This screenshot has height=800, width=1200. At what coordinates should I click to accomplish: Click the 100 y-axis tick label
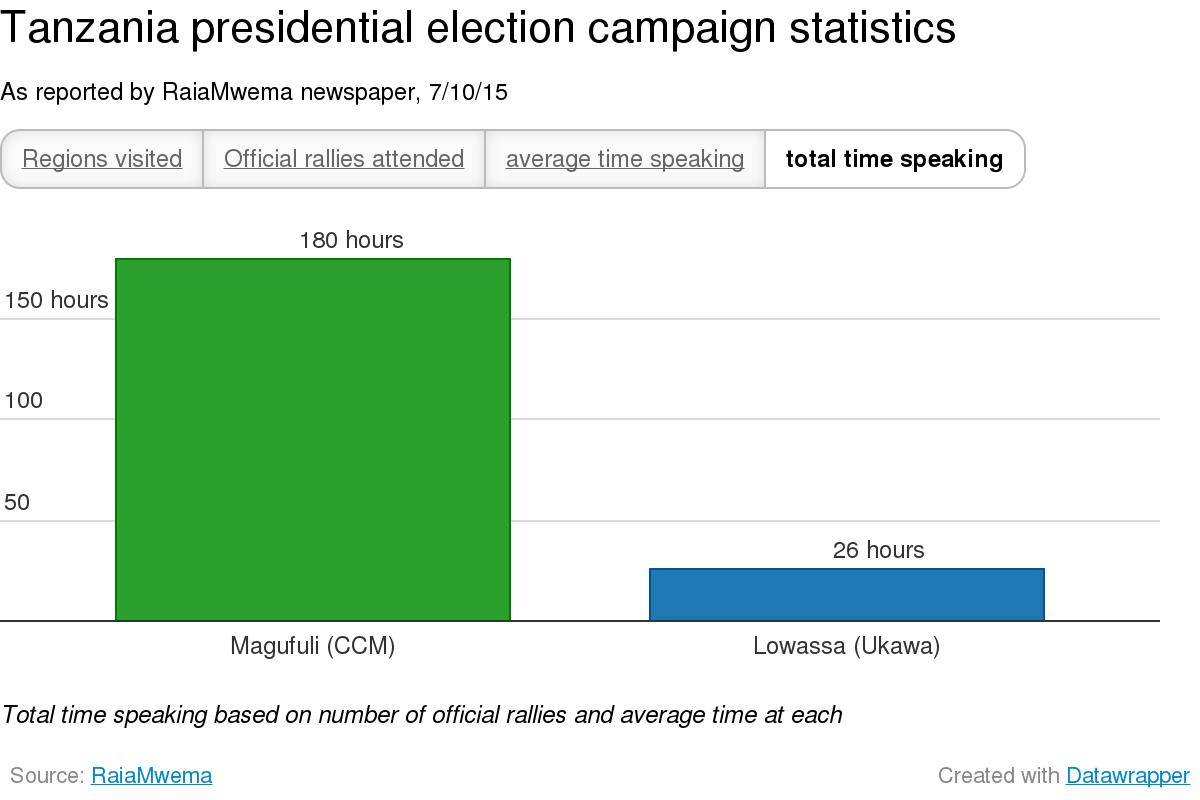click(24, 401)
